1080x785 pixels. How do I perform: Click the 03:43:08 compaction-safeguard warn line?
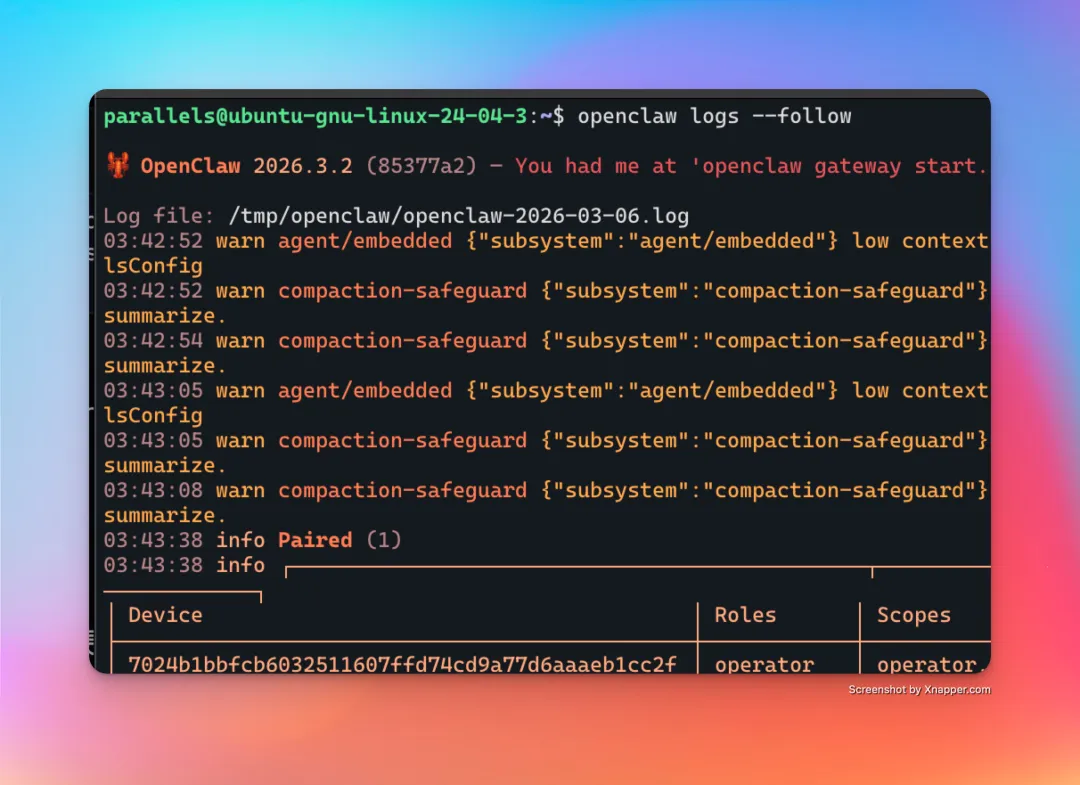[546, 490]
